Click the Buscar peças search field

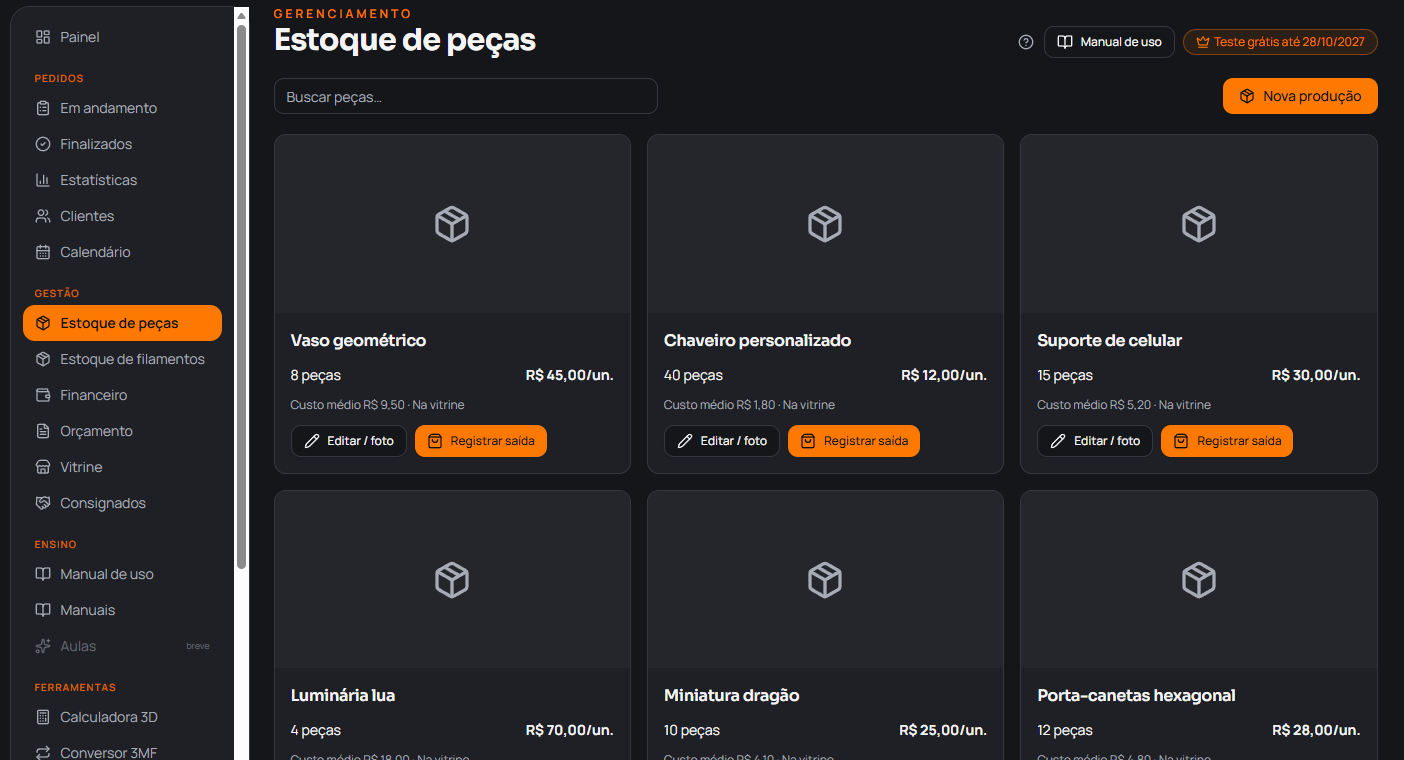(x=466, y=96)
